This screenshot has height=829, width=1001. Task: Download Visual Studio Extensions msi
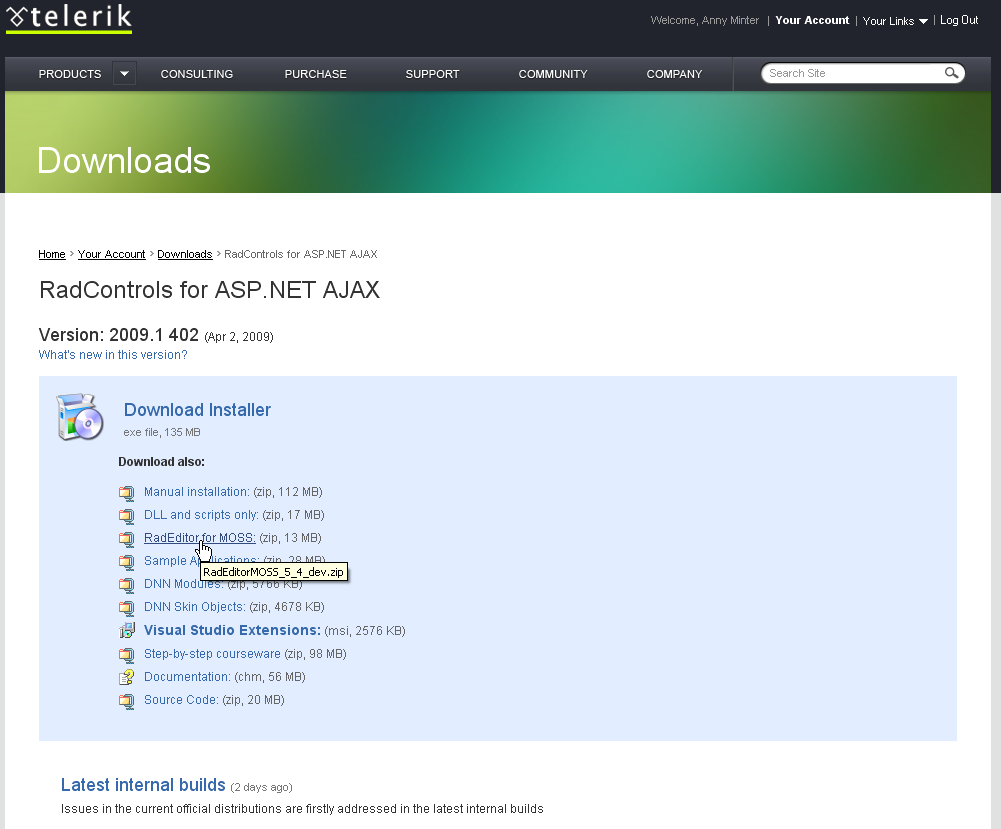click(x=232, y=631)
